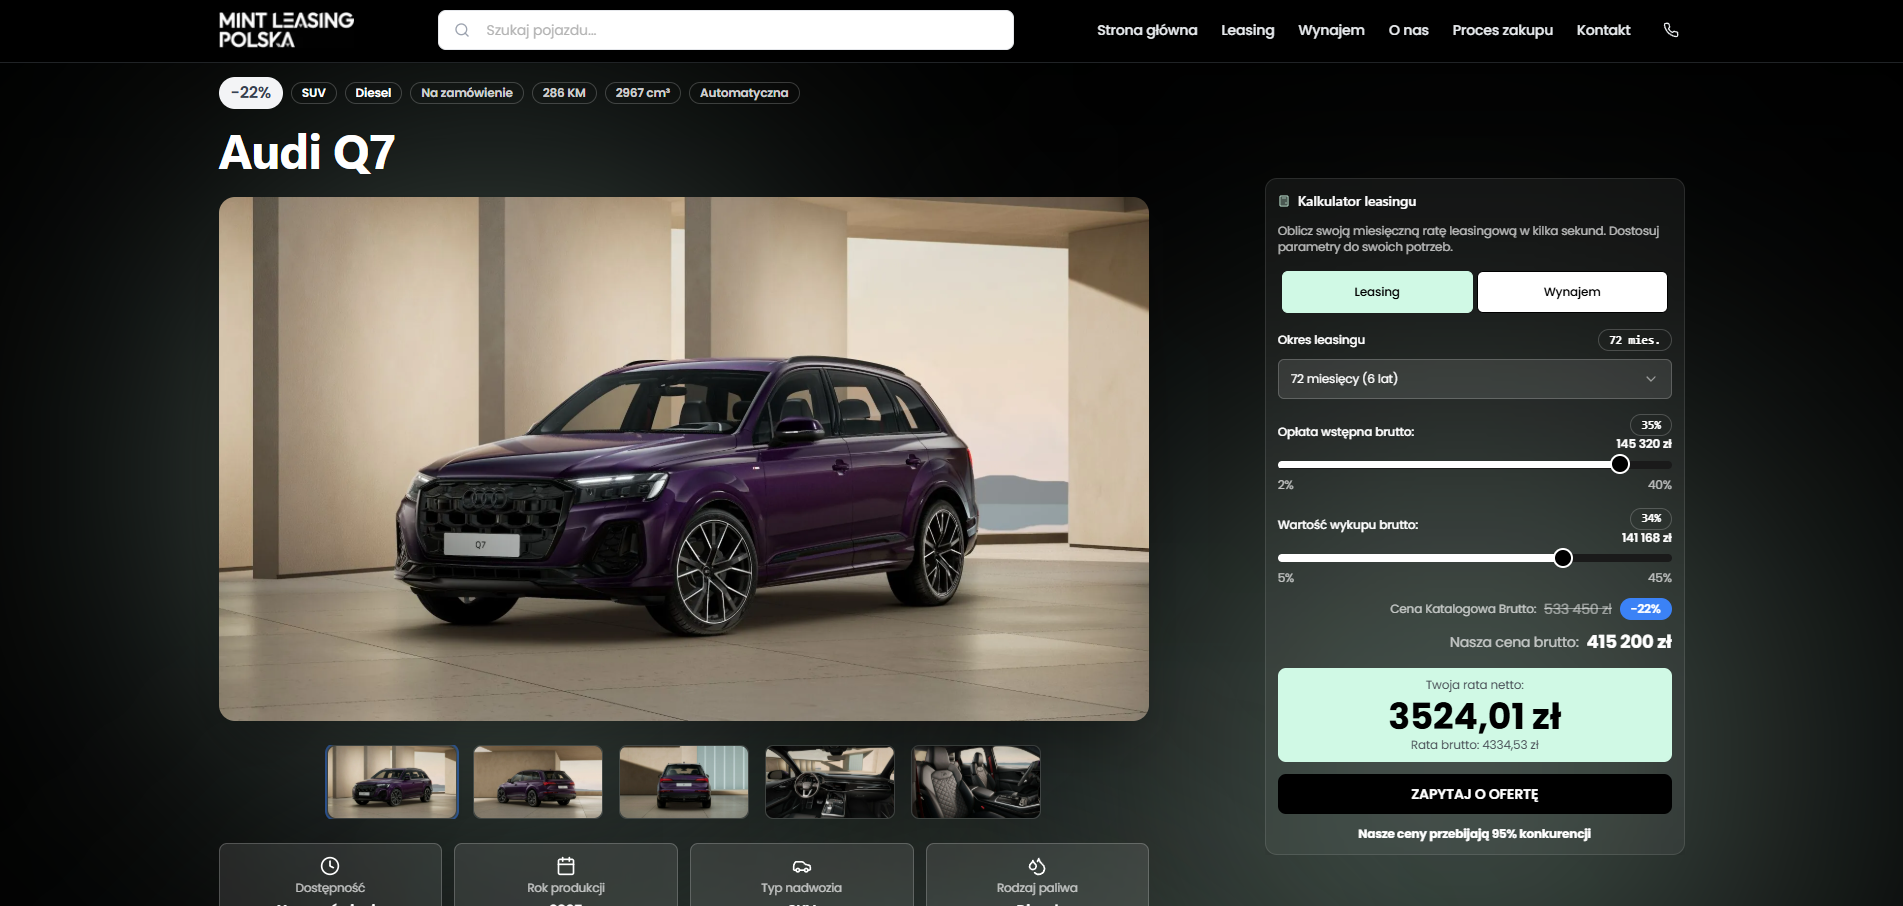Click the main Audi Q7 photo
This screenshot has height=906, width=1903.
pos(684,459)
